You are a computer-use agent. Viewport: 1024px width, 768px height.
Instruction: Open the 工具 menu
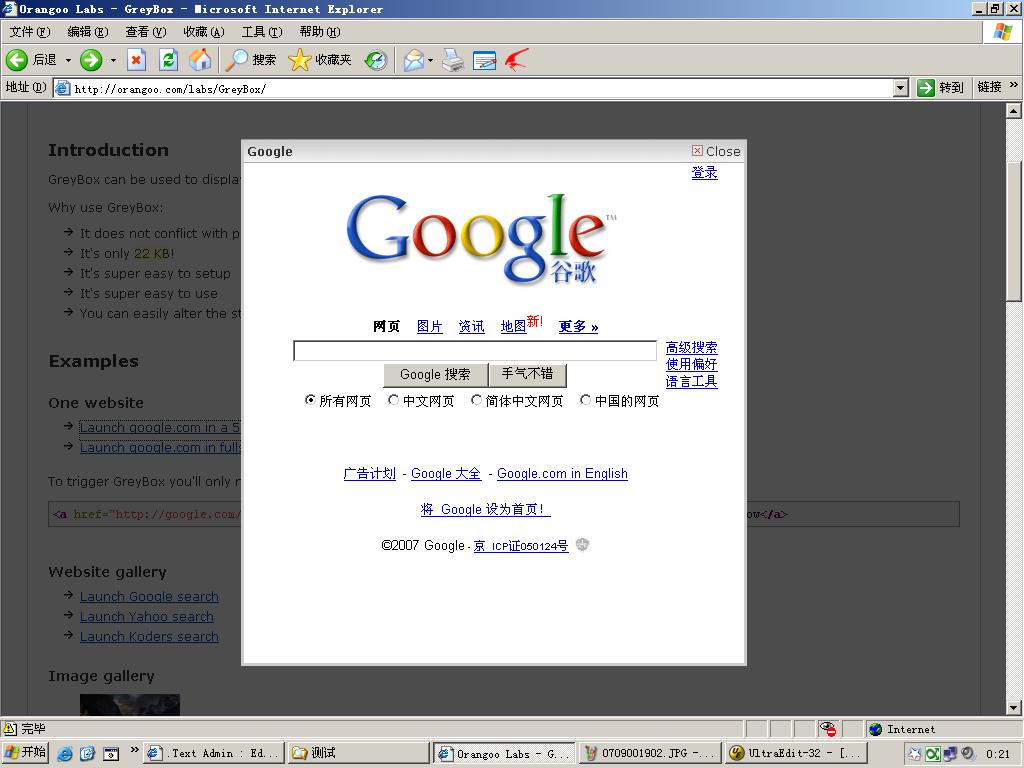click(x=262, y=31)
